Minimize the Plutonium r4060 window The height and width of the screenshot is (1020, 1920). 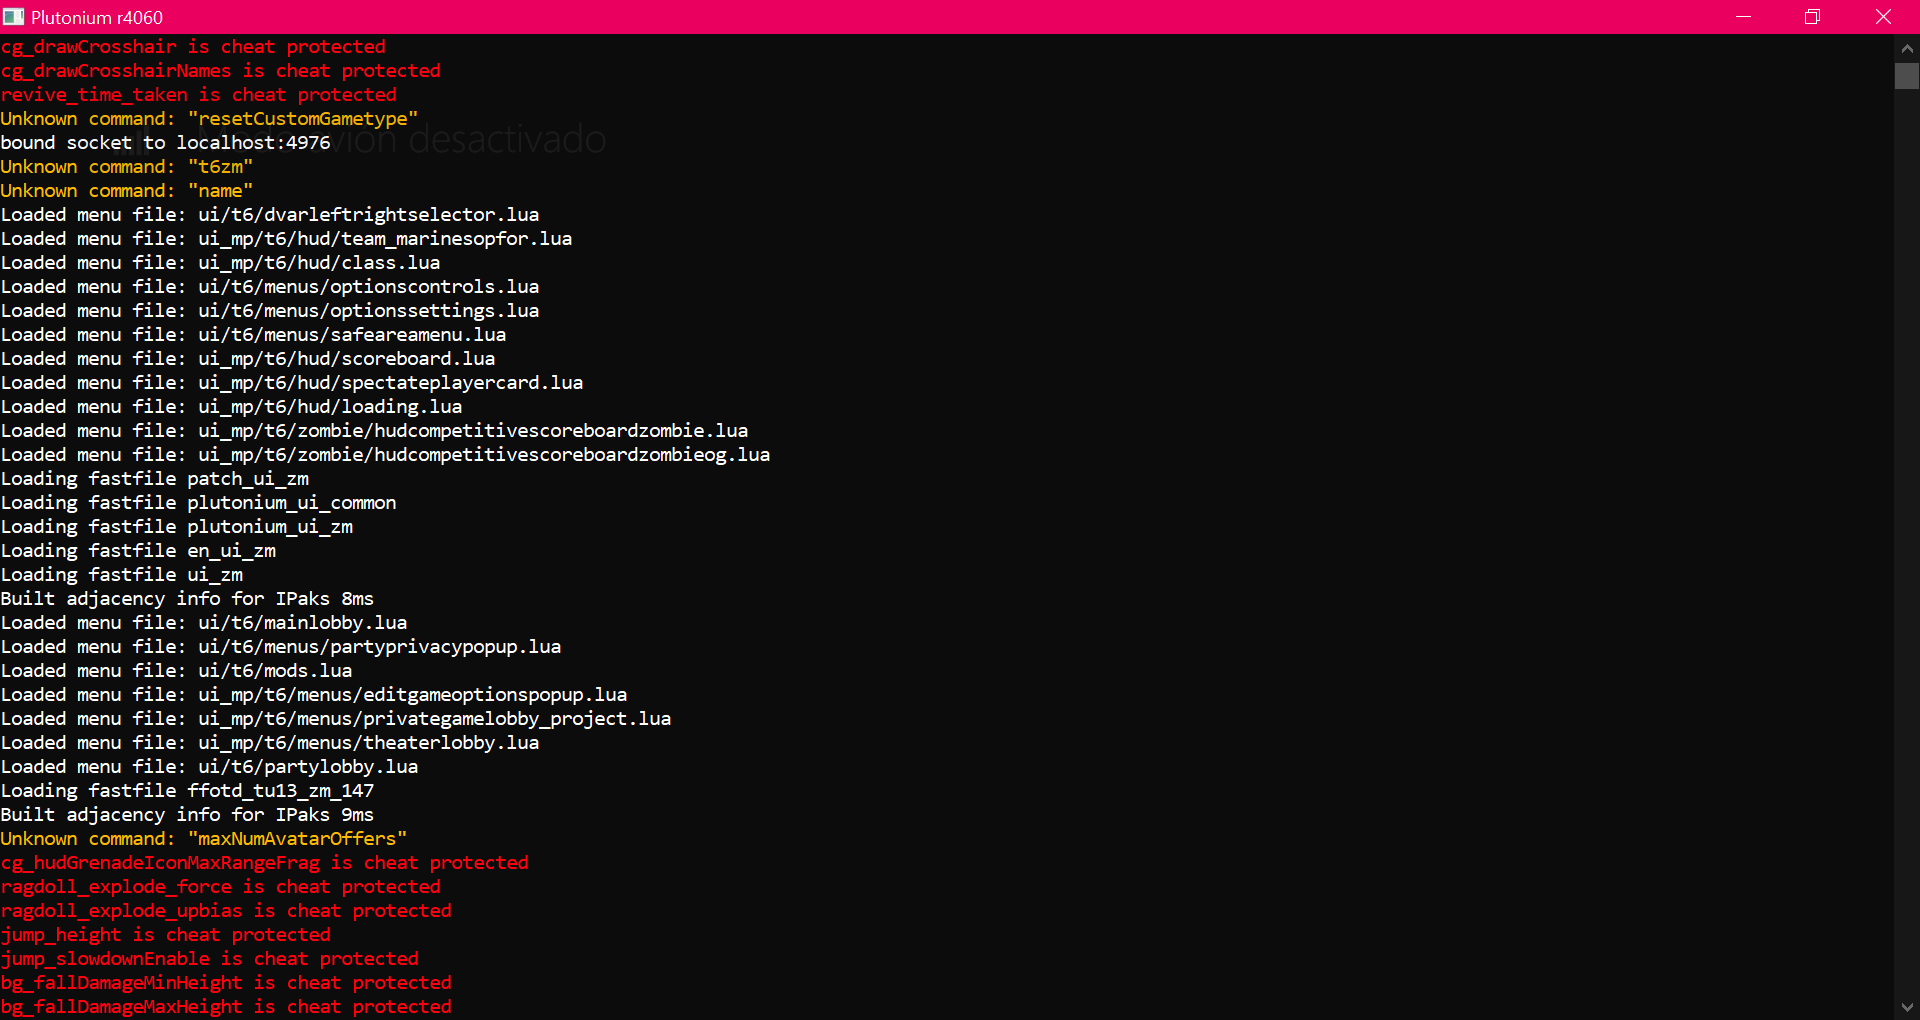point(1743,17)
